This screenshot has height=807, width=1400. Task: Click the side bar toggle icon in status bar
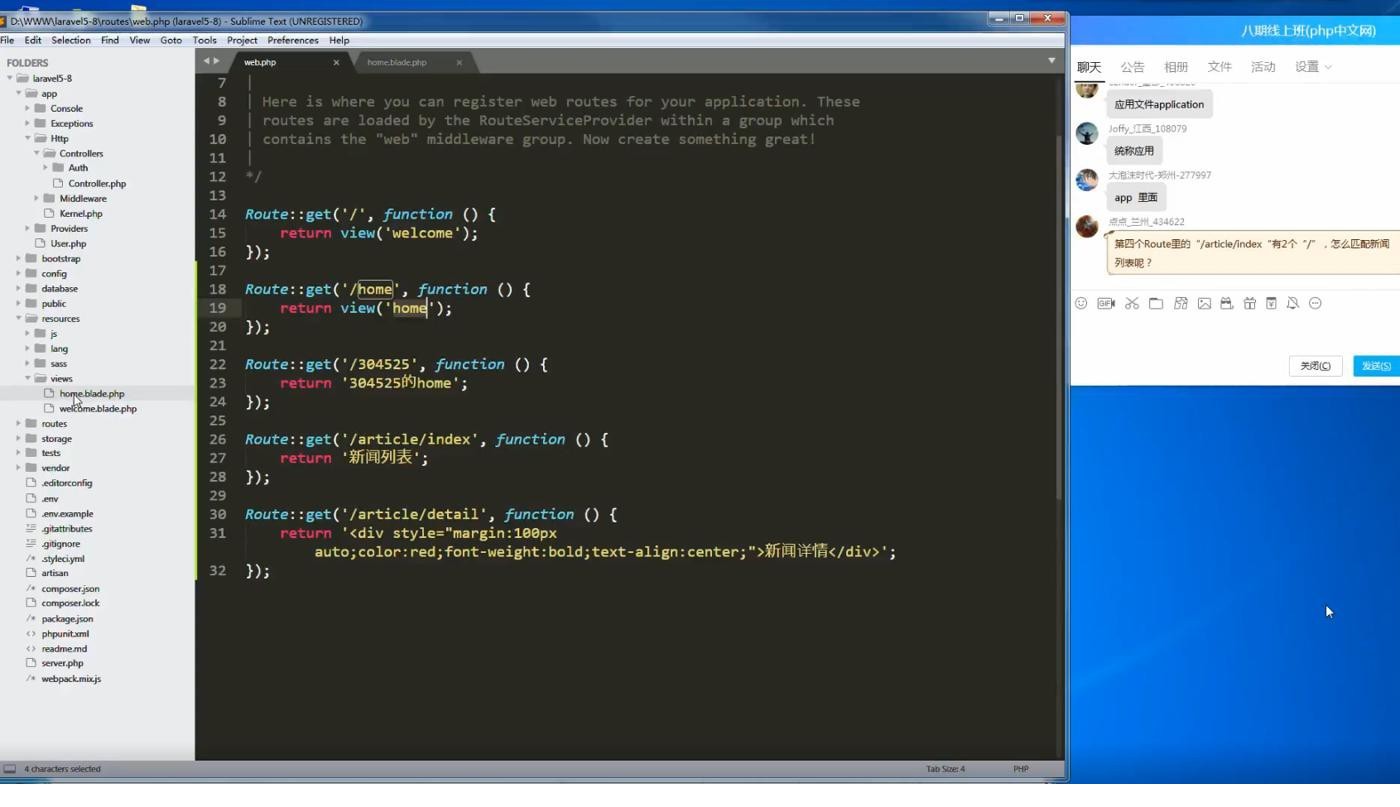pyautogui.click(x=10, y=769)
